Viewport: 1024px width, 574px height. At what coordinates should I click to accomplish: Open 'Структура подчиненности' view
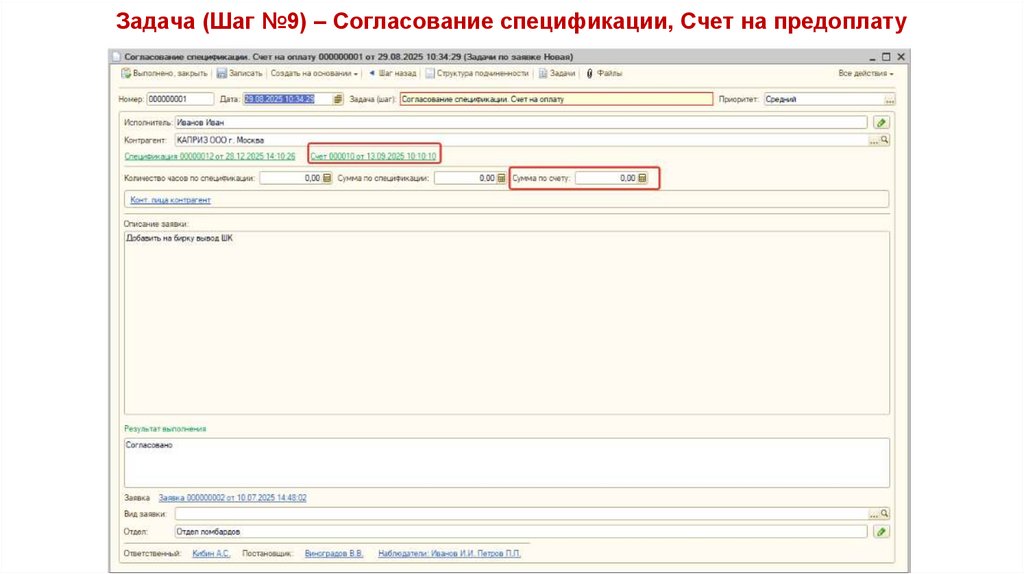477,74
